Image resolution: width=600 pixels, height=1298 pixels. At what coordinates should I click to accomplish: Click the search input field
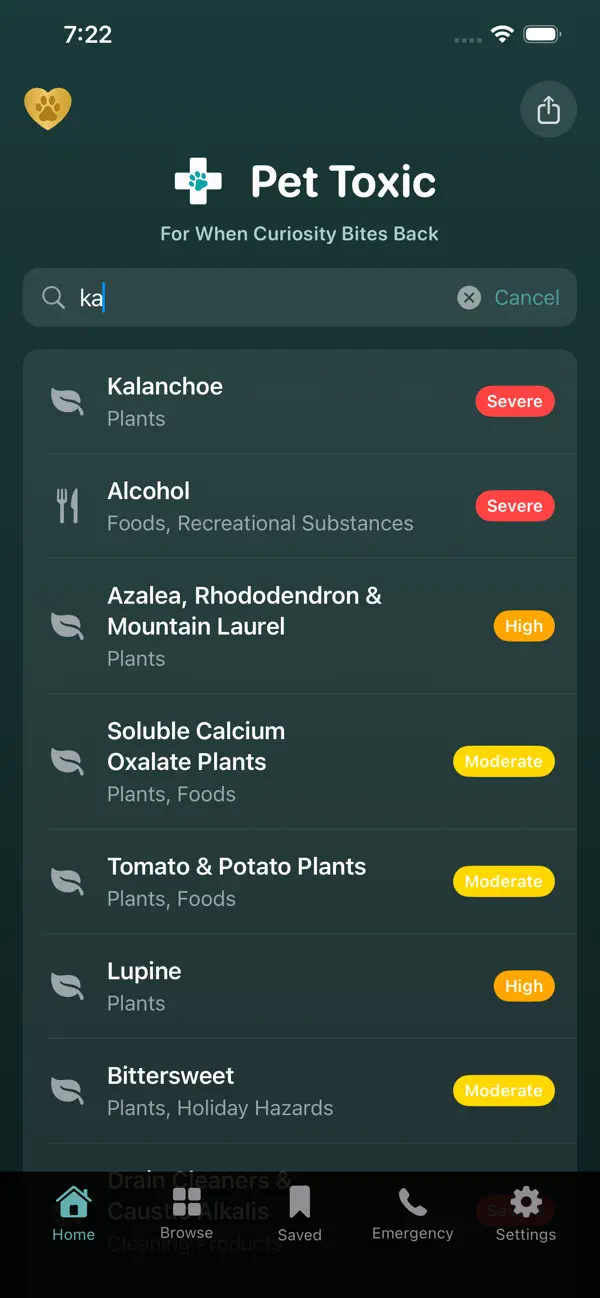click(x=250, y=297)
